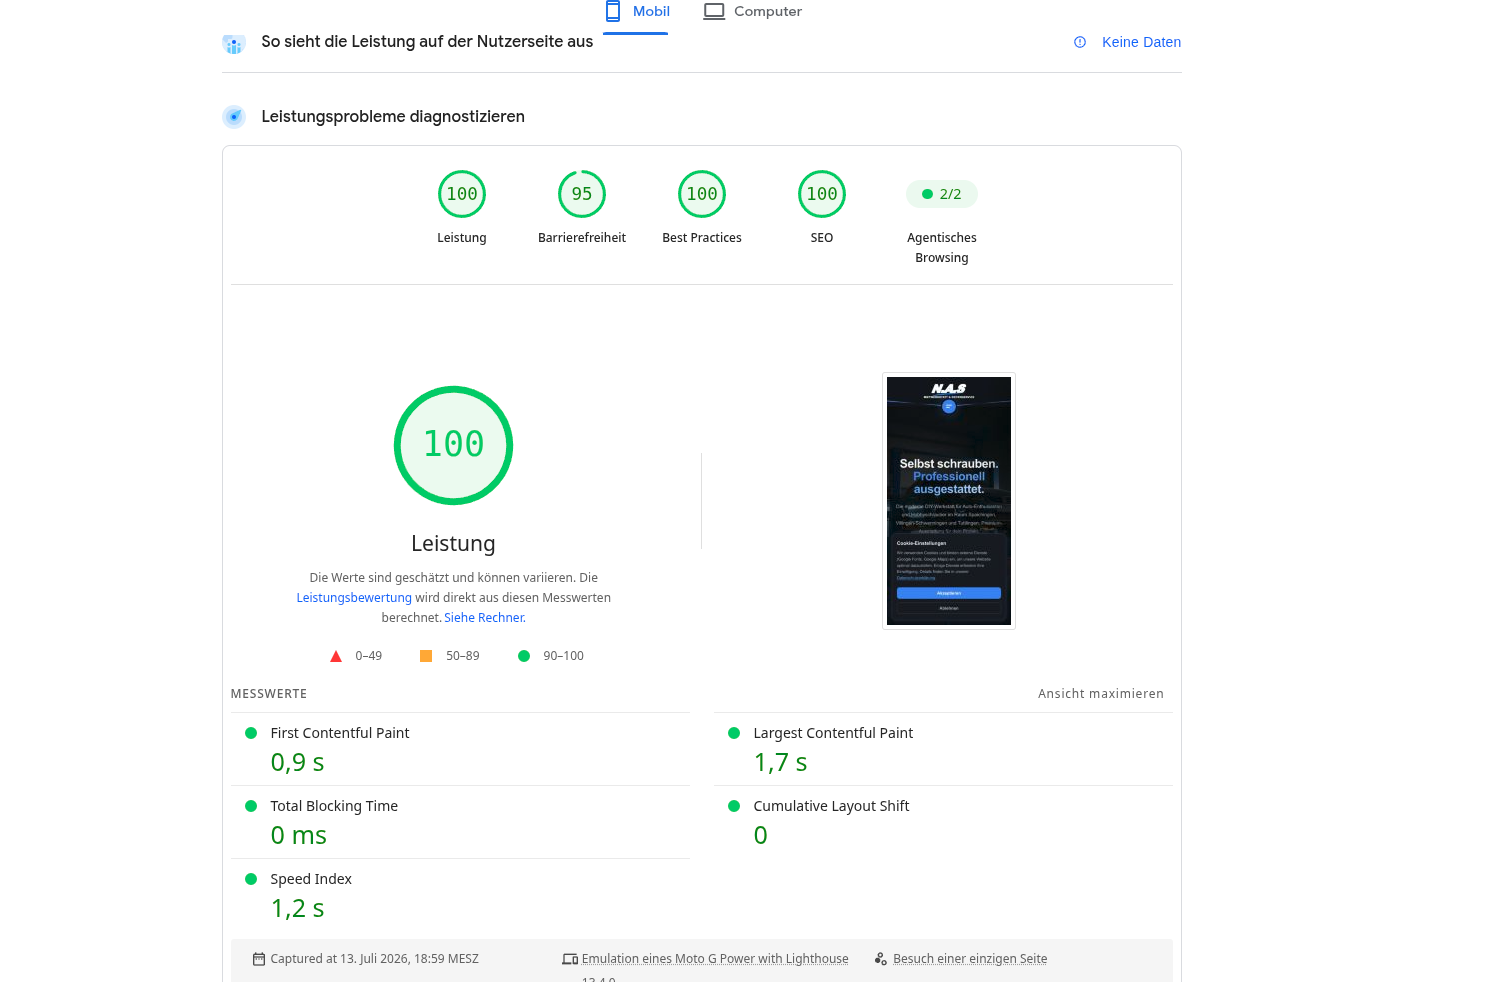1503x982 pixels.
Task: Select the 1,2 s value
Action: (x=298, y=908)
